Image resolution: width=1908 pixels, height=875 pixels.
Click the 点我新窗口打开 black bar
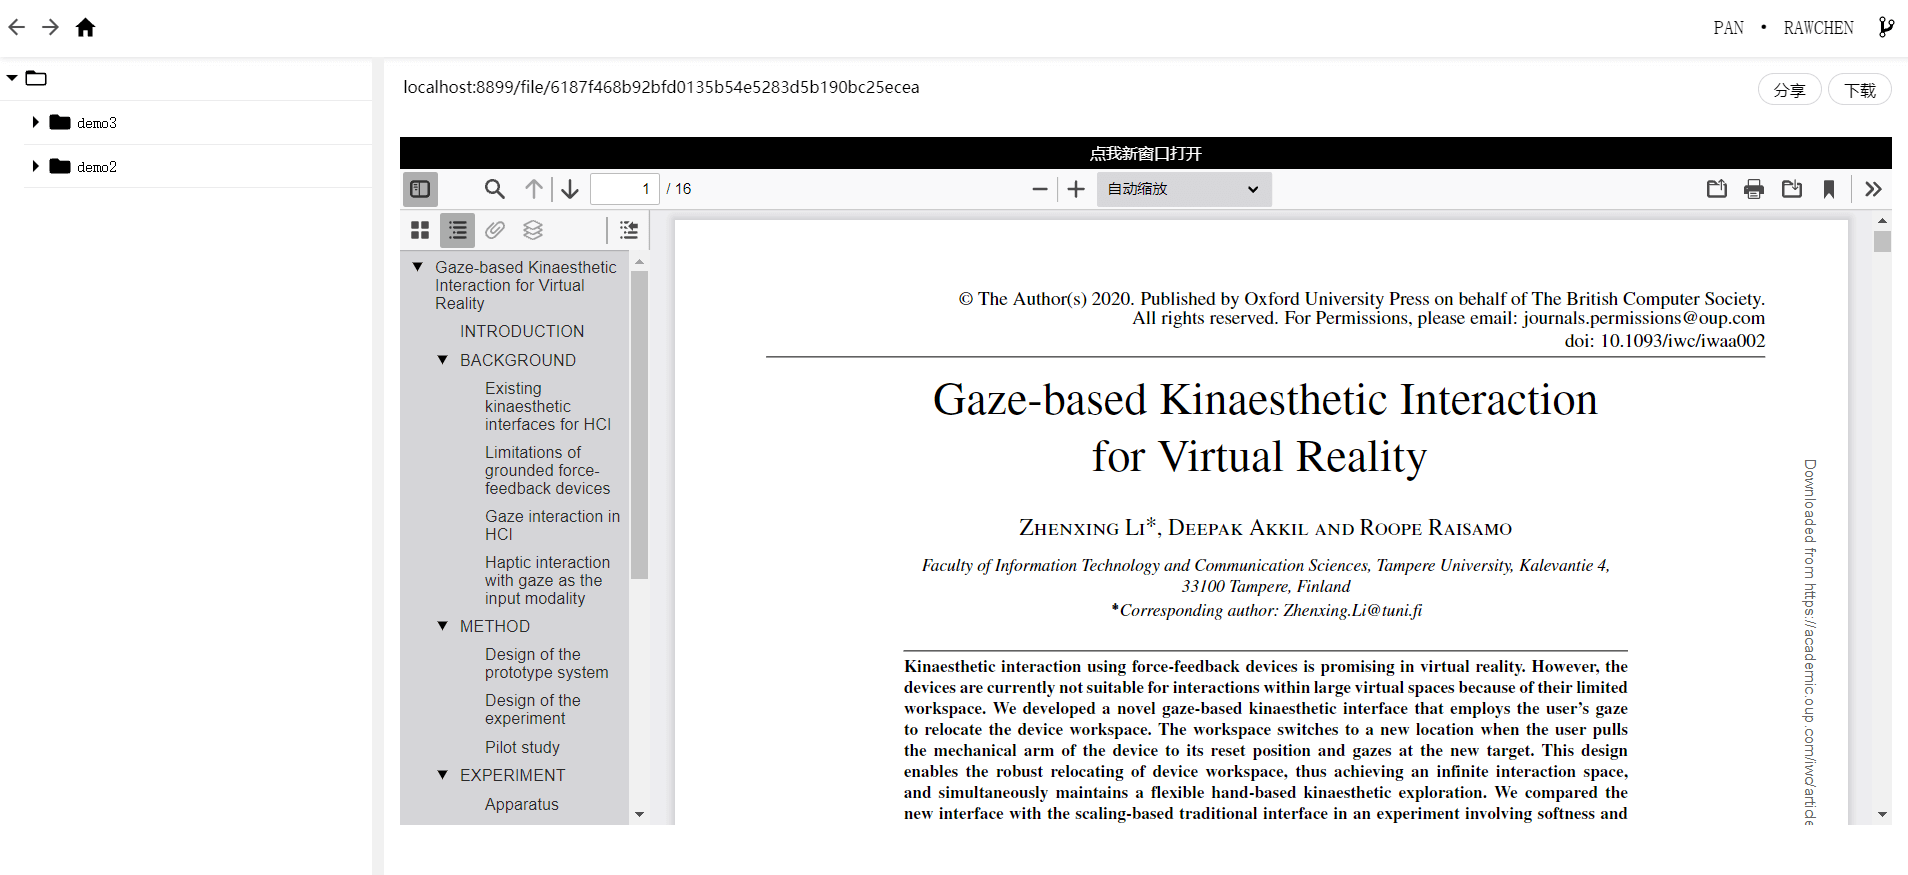[x=1146, y=153]
